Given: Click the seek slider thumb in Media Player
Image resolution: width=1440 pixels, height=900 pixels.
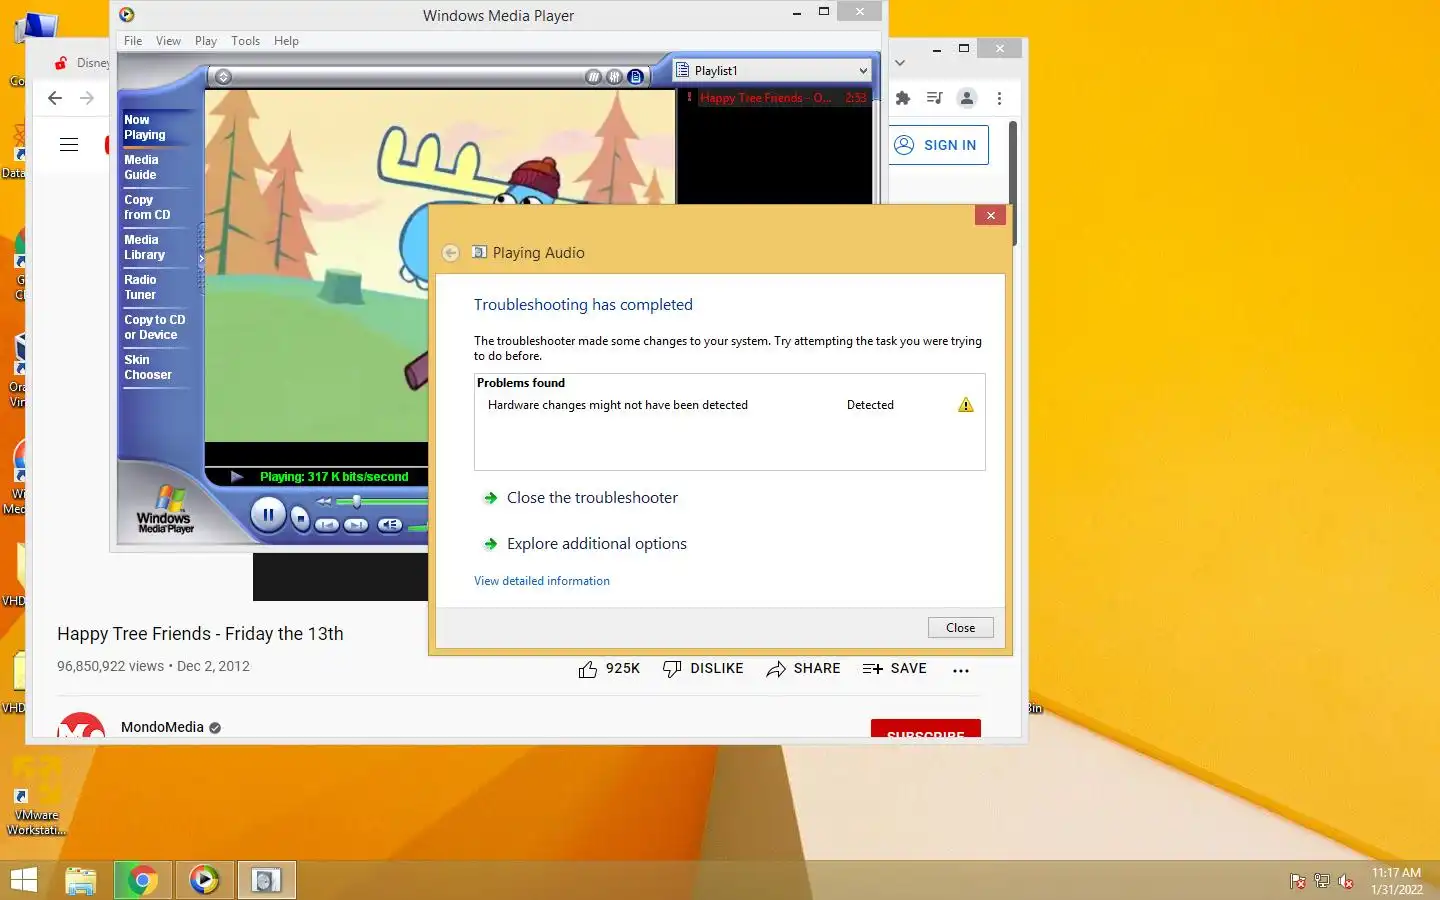Looking at the screenshot, I should [x=356, y=502].
